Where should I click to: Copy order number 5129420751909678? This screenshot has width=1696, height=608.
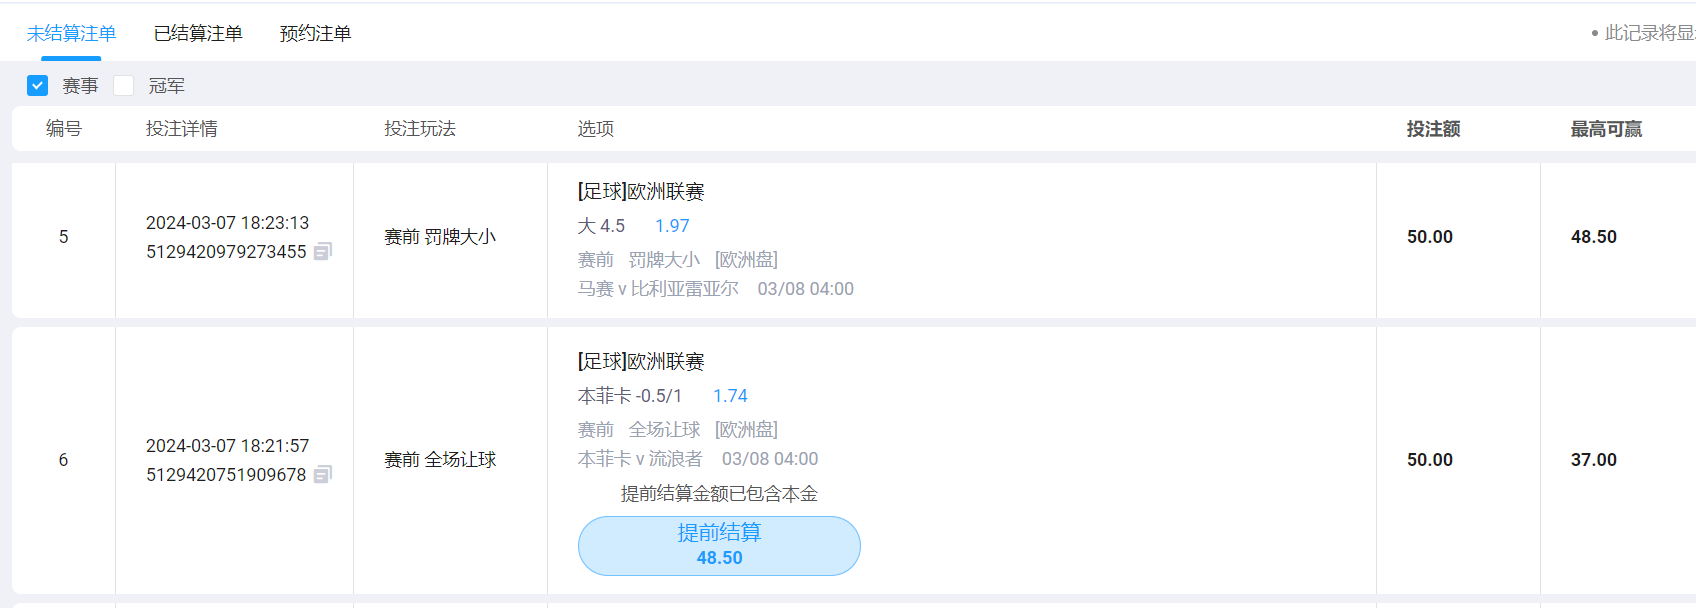click(322, 475)
